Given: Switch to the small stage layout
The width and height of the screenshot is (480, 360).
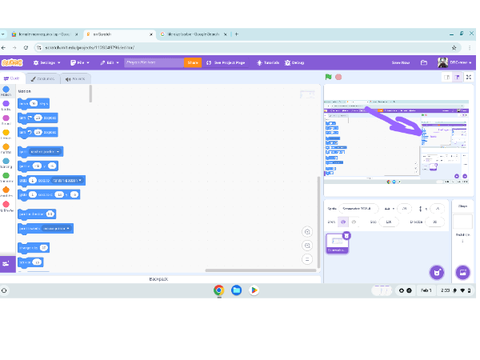Looking at the screenshot, I should [447, 77].
